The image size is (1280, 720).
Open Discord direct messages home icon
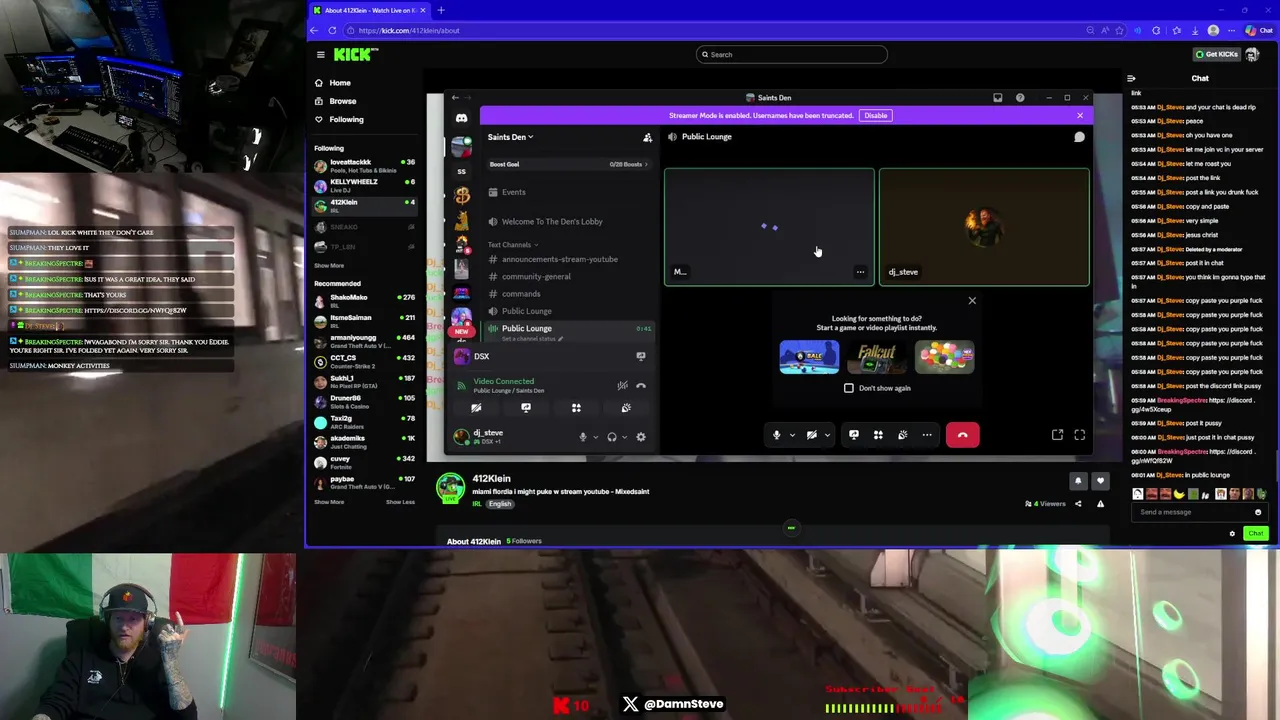coord(461,118)
